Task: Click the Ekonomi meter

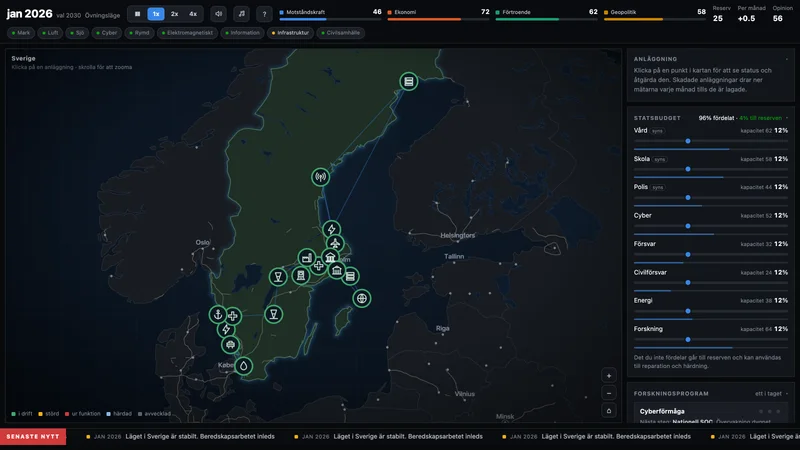Action: click(x=438, y=14)
